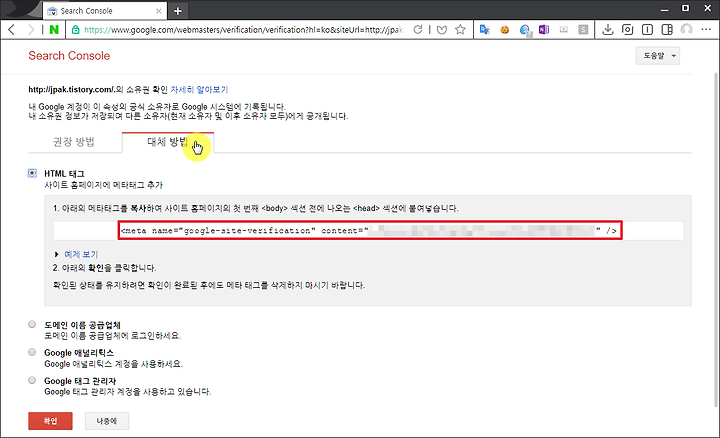Open a new browser tab with plus button

pyautogui.click(x=178, y=11)
